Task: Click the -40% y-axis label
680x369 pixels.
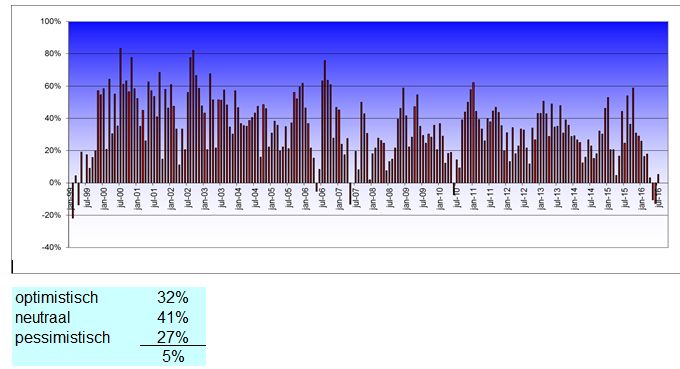Action: (x=52, y=247)
